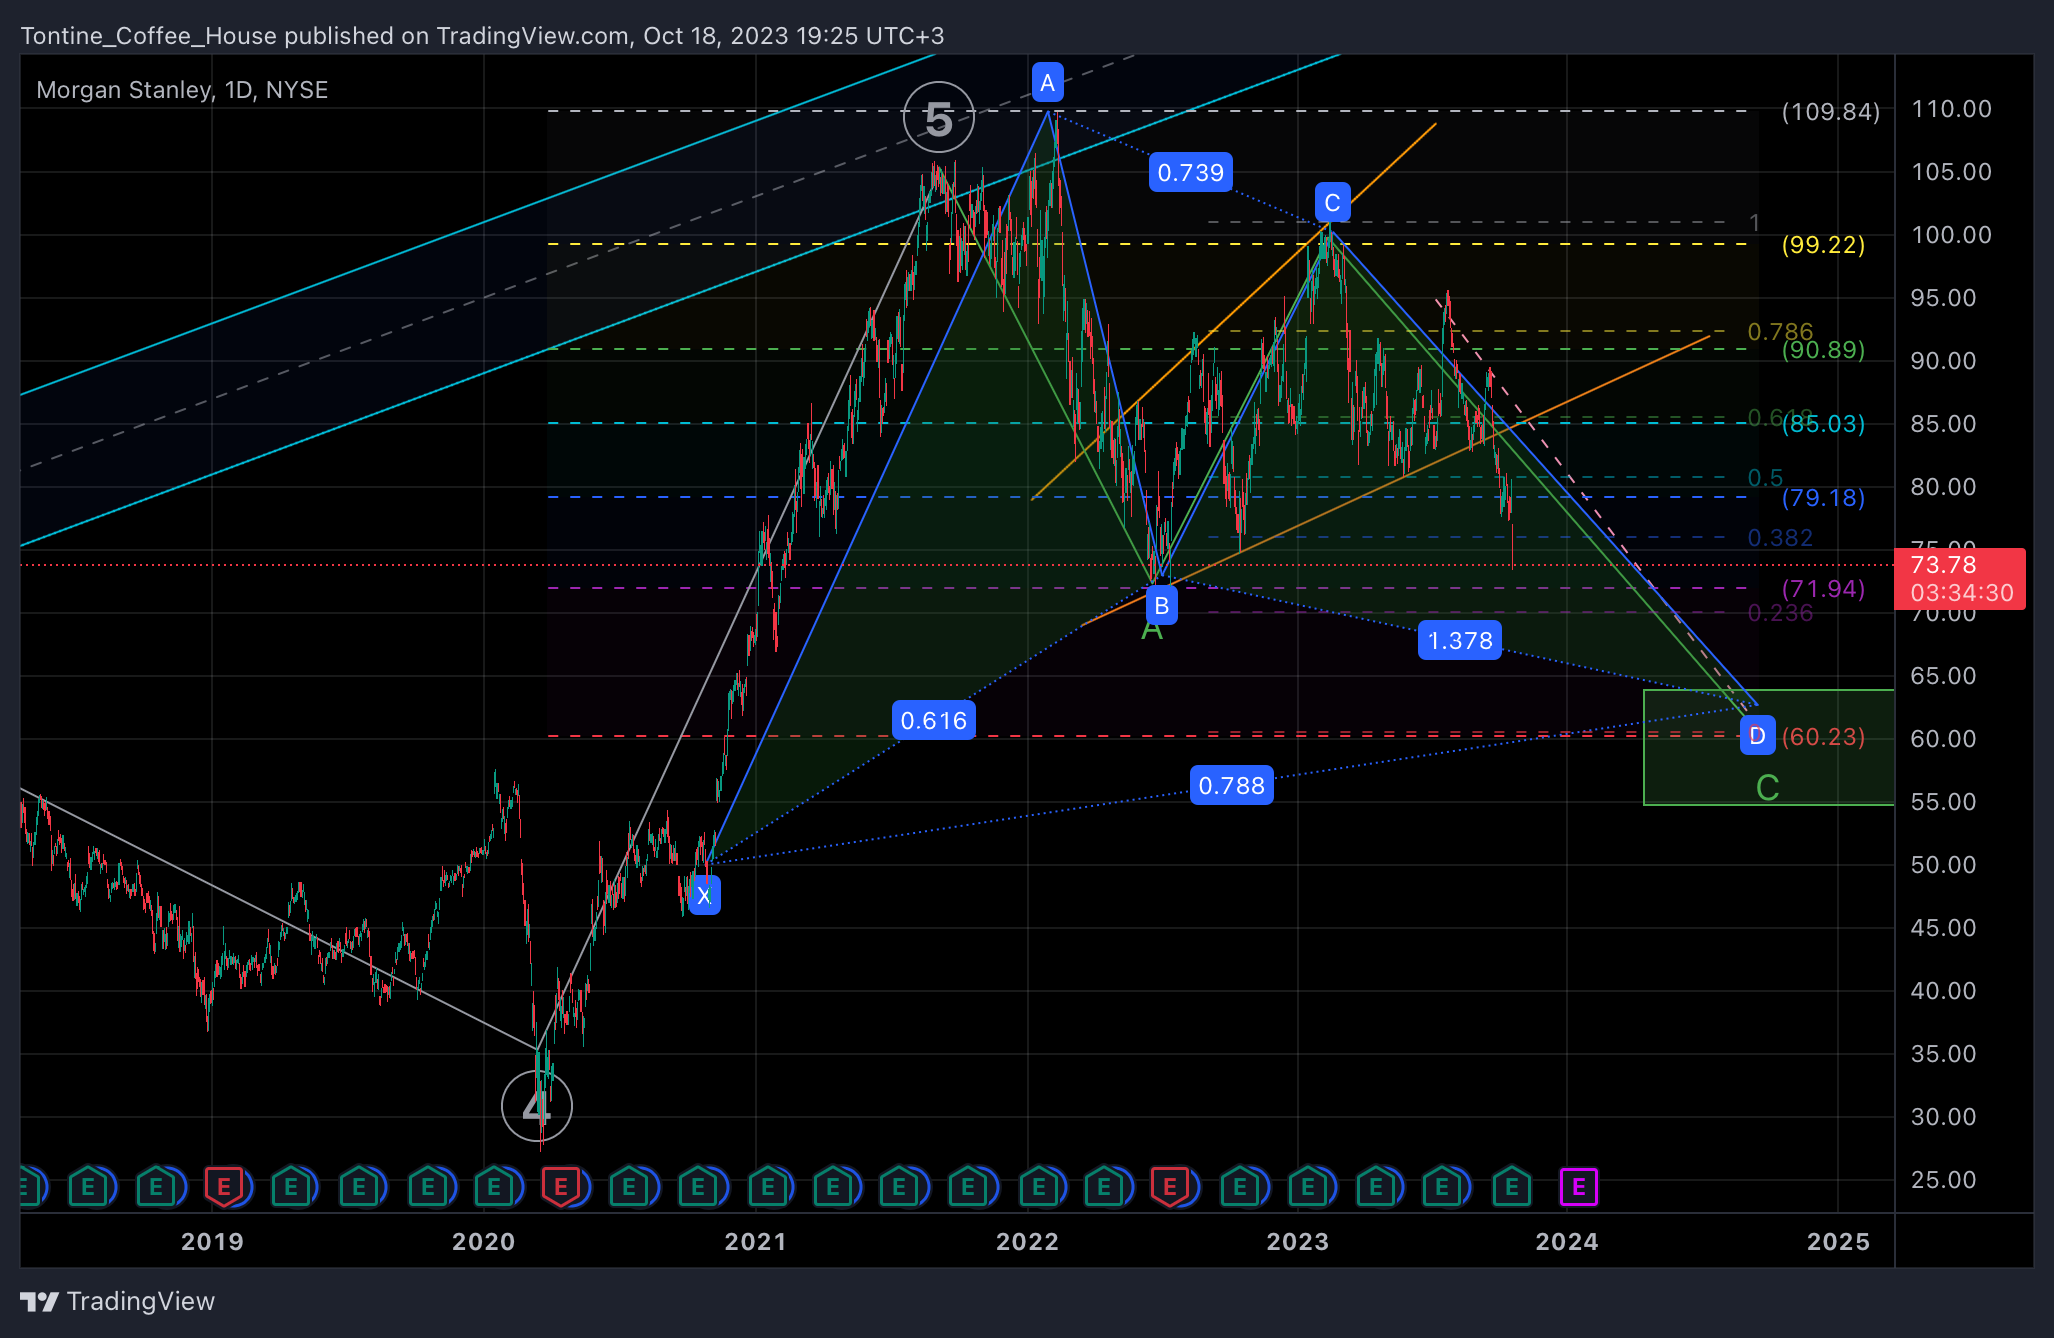The width and height of the screenshot is (2054, 1338).
Task: Click 25.00 on the price axis
Action: (x=1943, y=1180)
